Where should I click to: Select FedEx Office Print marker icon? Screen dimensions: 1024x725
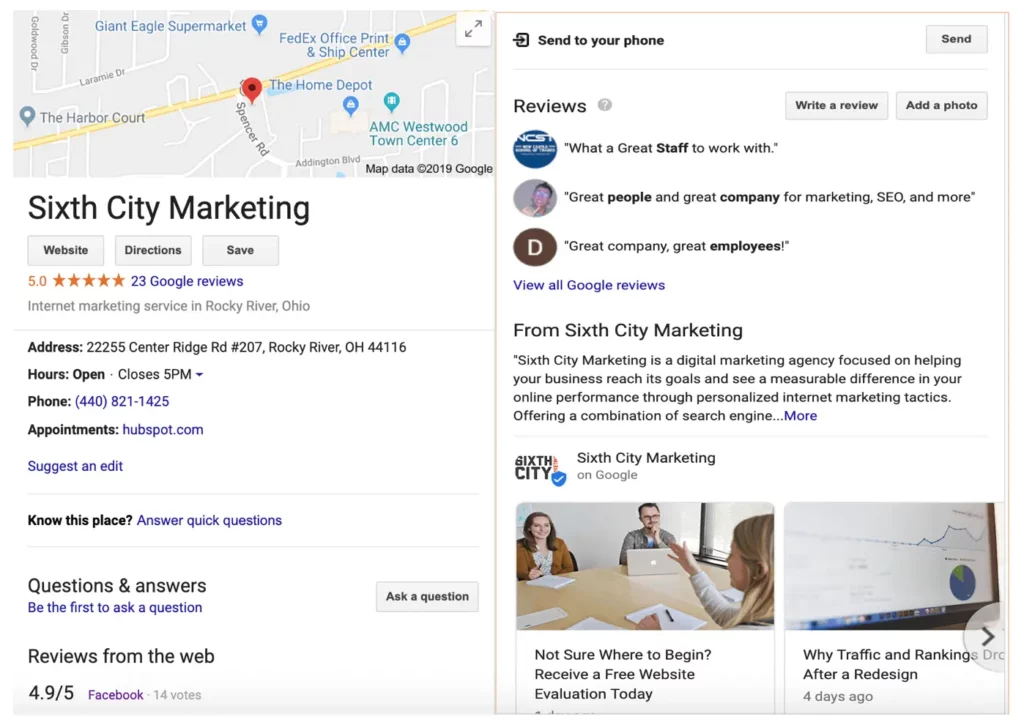pos(403,43)
